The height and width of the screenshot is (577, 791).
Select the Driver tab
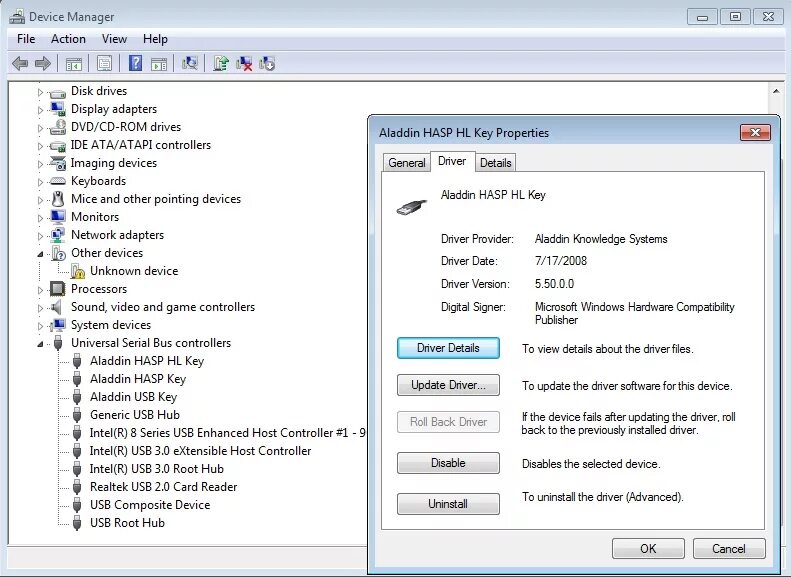point(452,161)
